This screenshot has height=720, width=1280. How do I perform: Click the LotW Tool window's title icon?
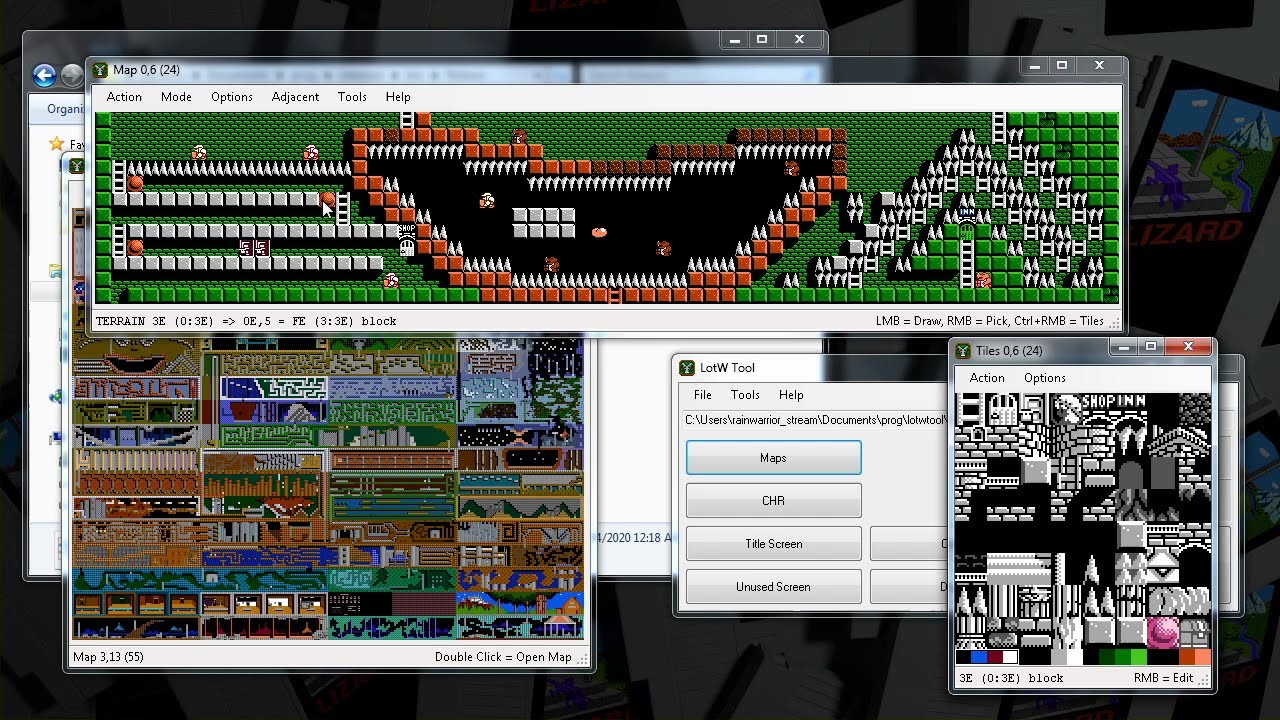687,368
